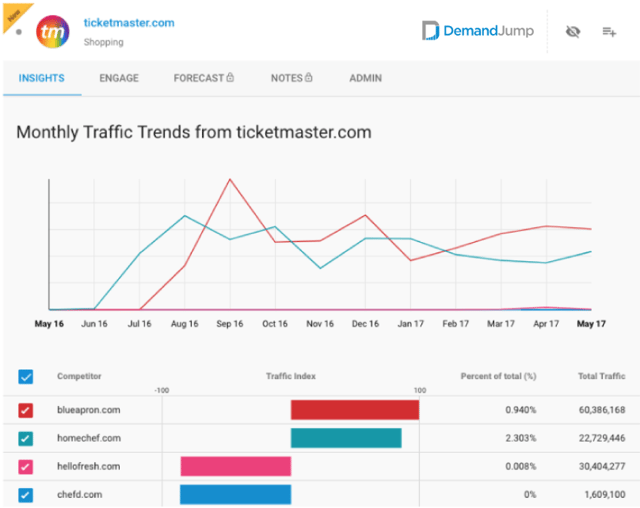This screenshot has height=508, width=640.
Task: Click the red blueapron traffic index bar
Action: 355,410
